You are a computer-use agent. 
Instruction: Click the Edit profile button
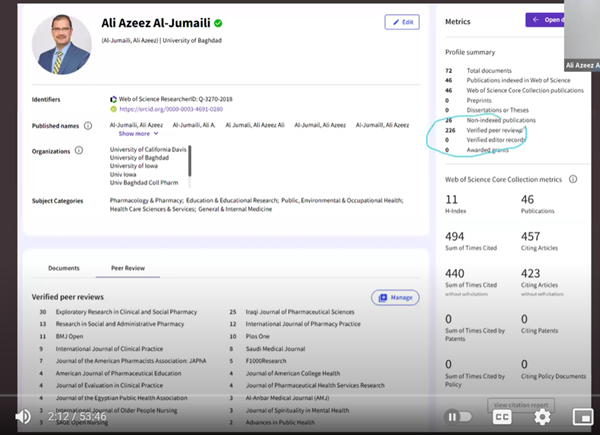402,22
